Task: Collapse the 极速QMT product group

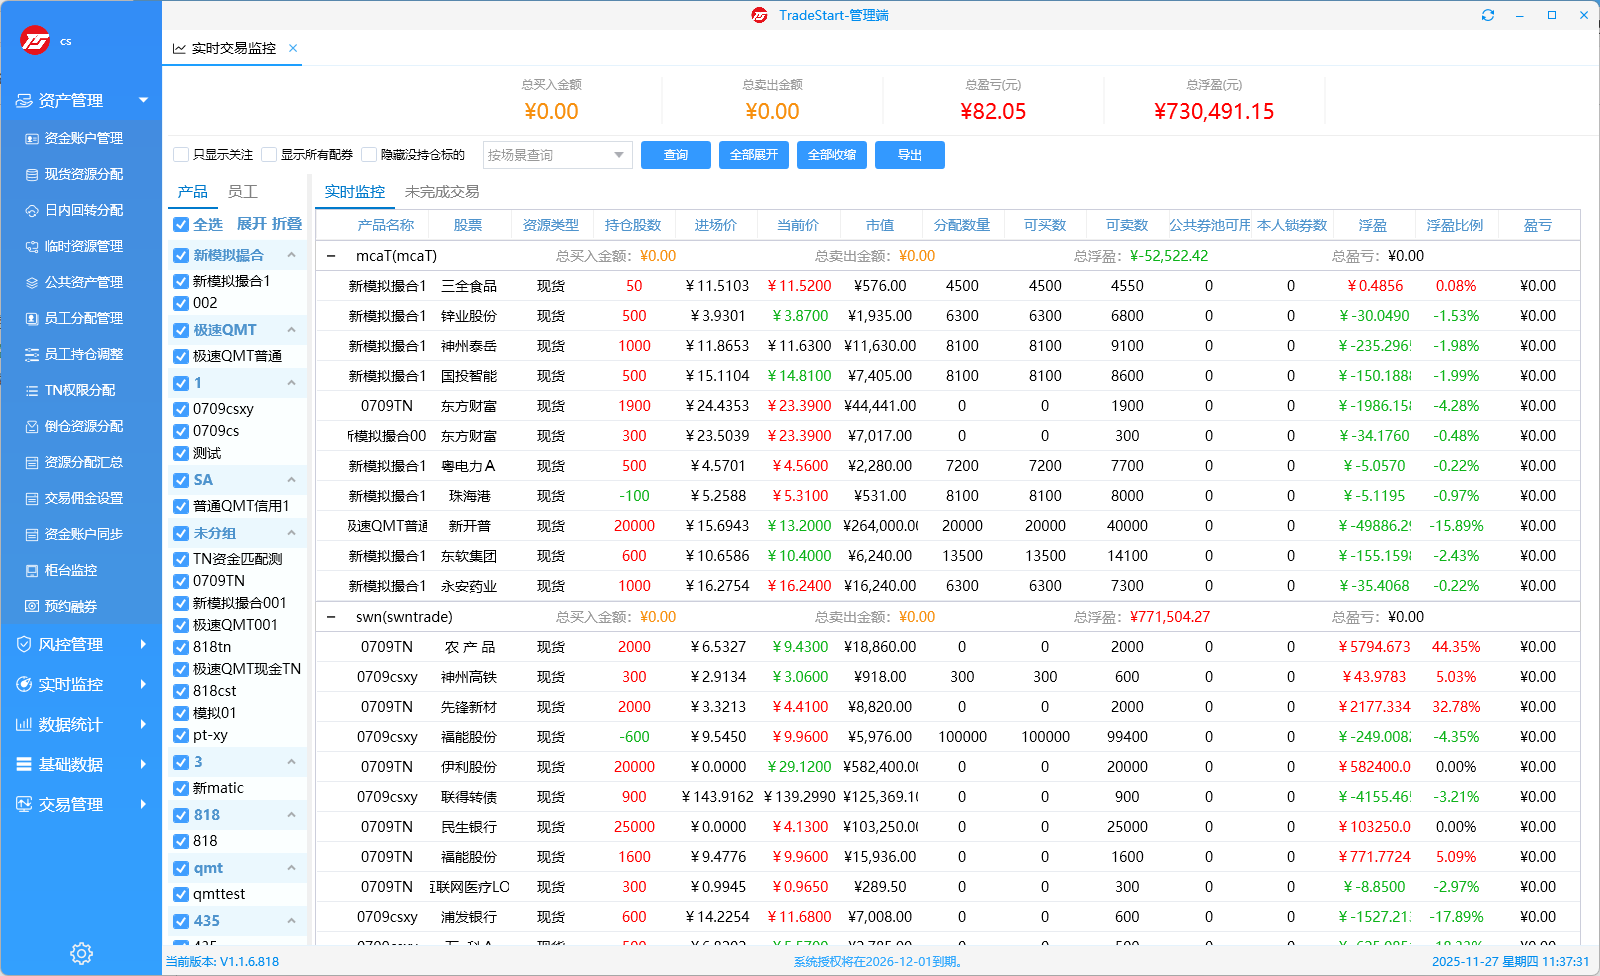Action: [x=291, y=330]
